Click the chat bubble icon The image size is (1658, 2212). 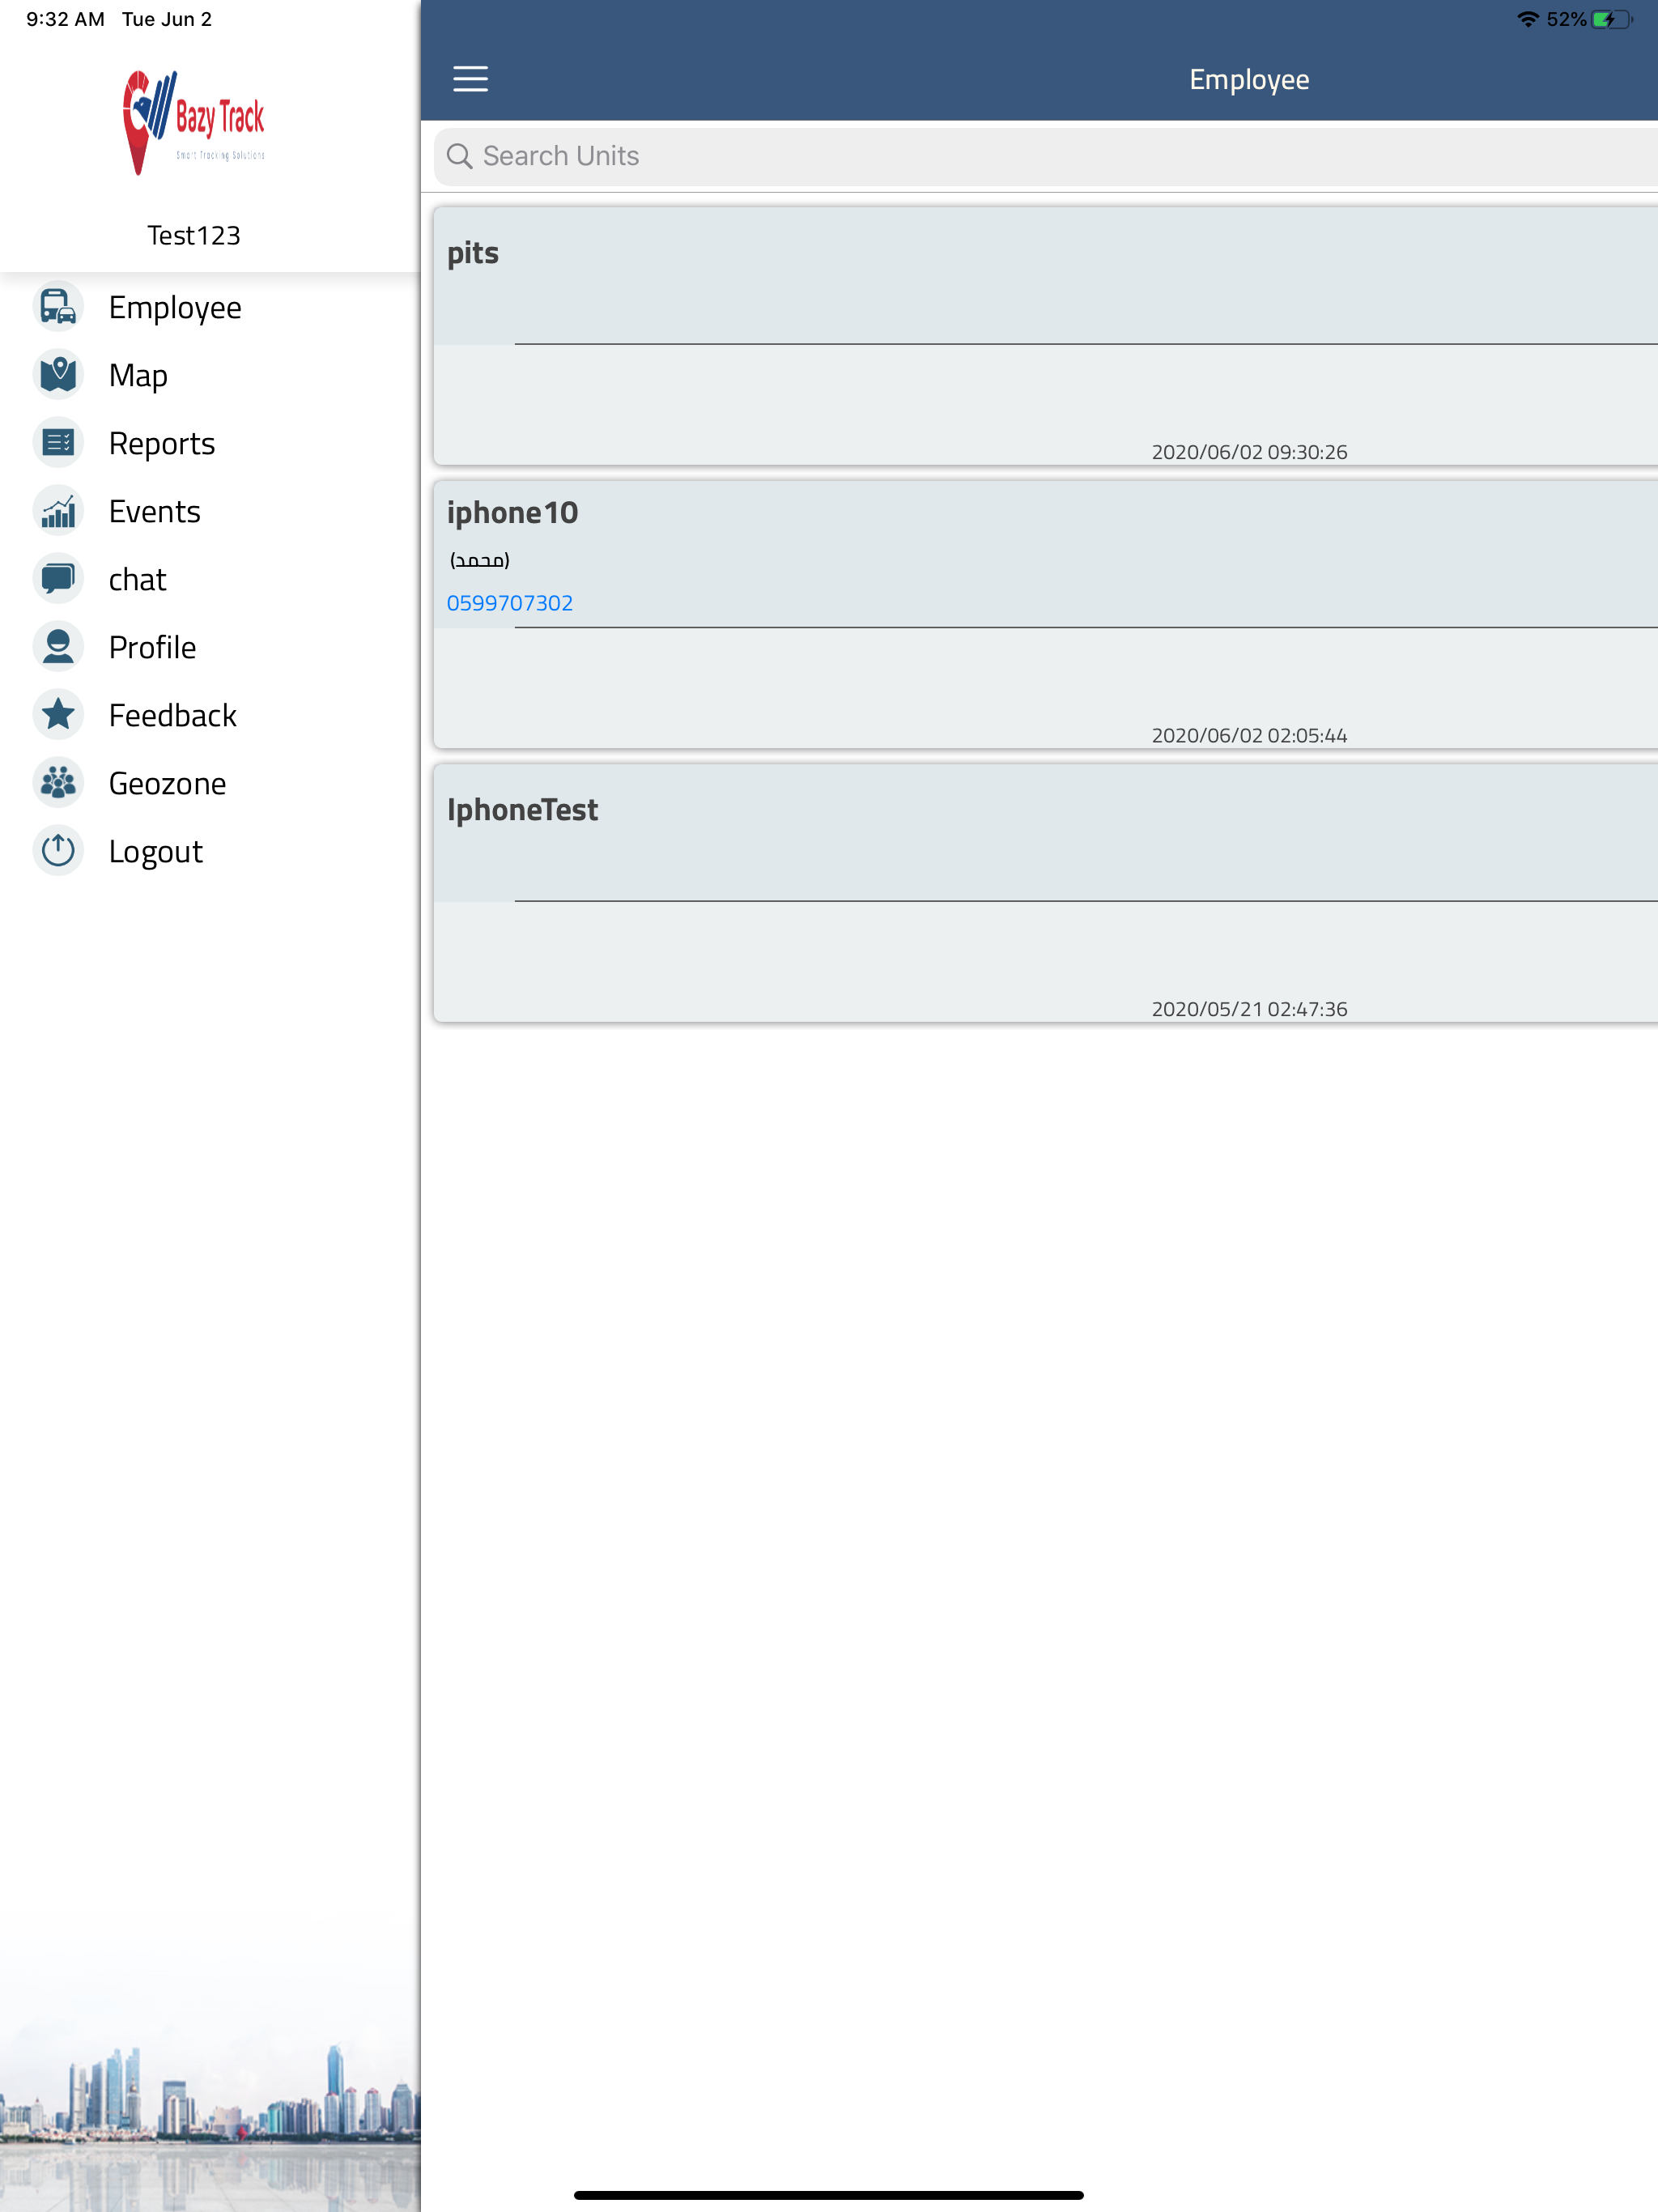click(x=58, y=579)
